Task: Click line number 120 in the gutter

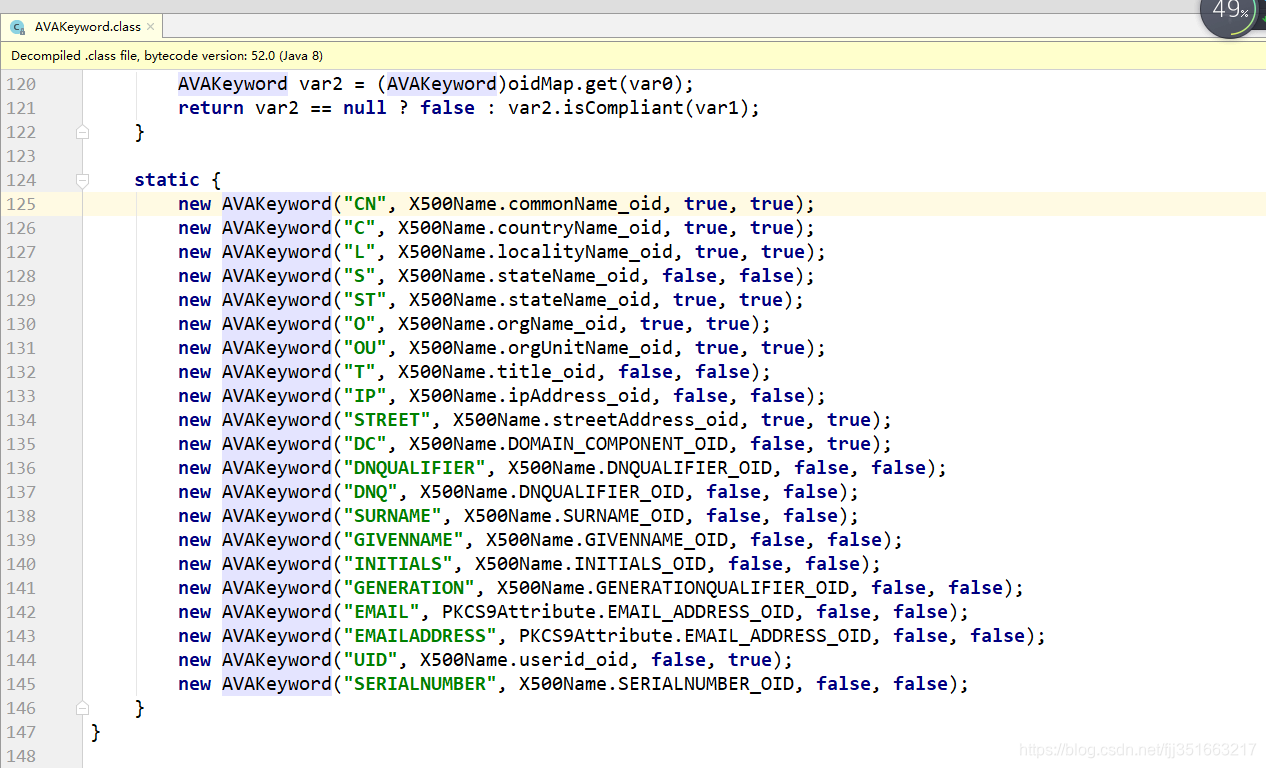Action: [21, 84]
